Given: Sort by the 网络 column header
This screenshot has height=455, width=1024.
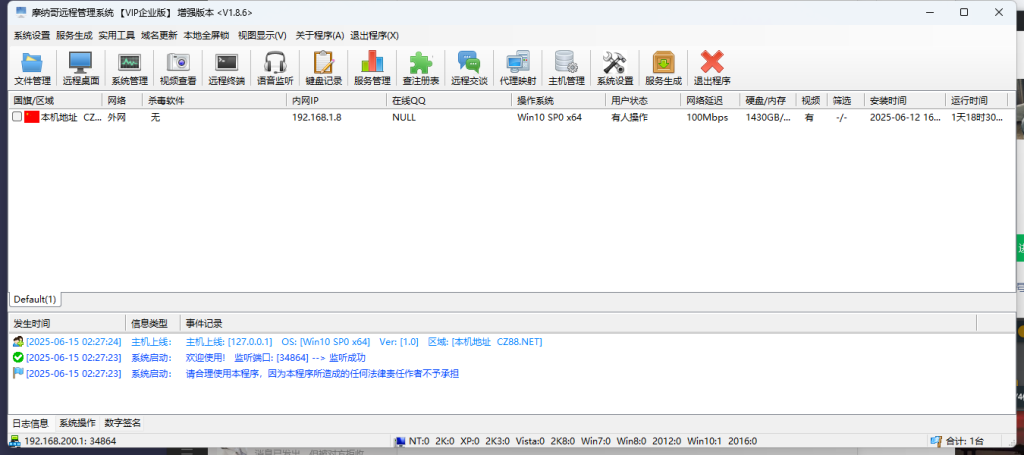Looking at the screenshot, I should (123, 101).
